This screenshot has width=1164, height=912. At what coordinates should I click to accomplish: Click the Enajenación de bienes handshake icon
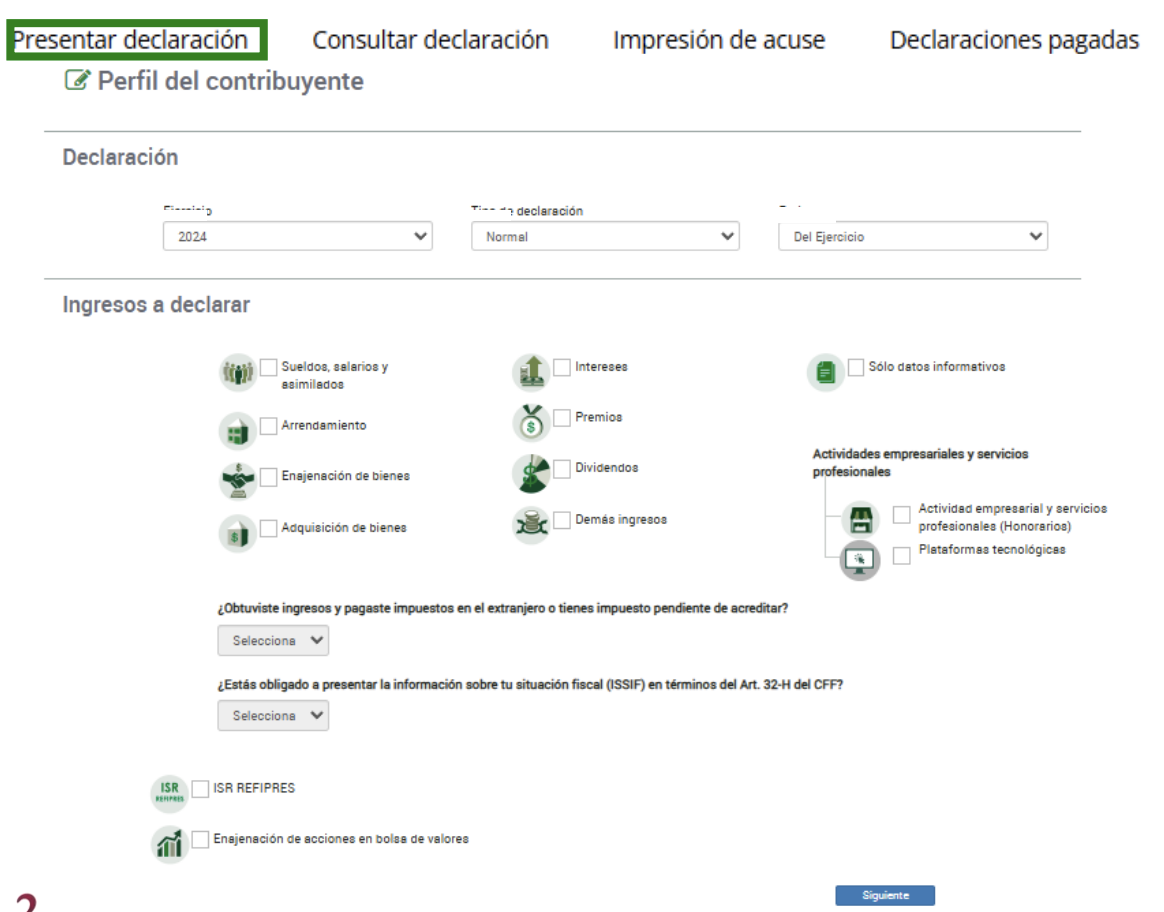238,481
